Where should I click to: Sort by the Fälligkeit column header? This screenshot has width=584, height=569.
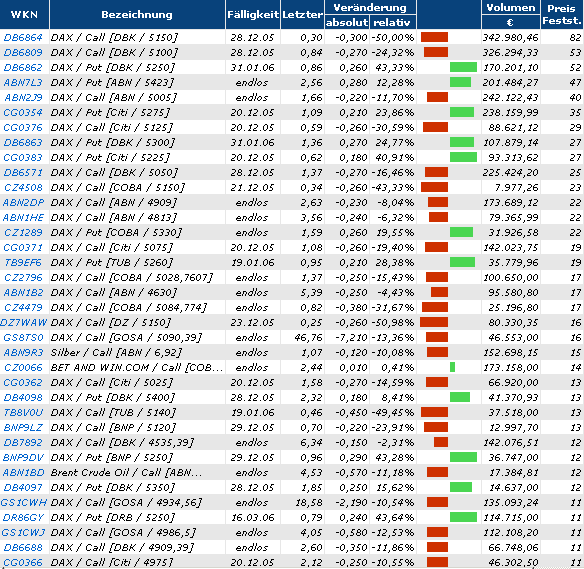click(x=253, y=15)
